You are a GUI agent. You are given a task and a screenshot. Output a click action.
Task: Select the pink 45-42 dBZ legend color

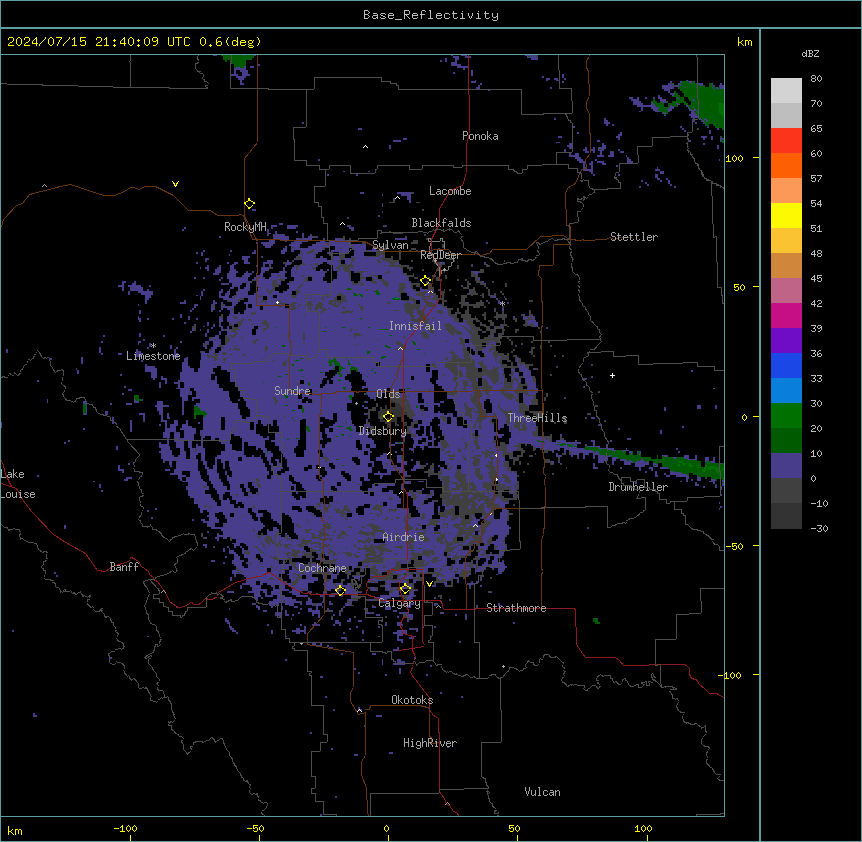(786, 290)
